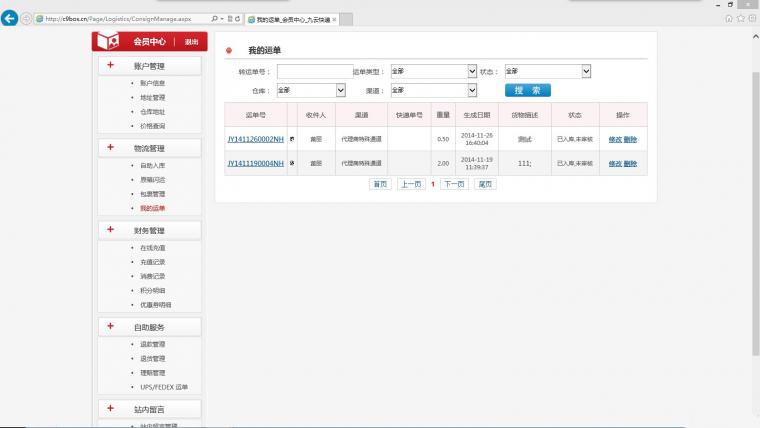Click the red plus icon beside 财务管理

coord(111,229)
